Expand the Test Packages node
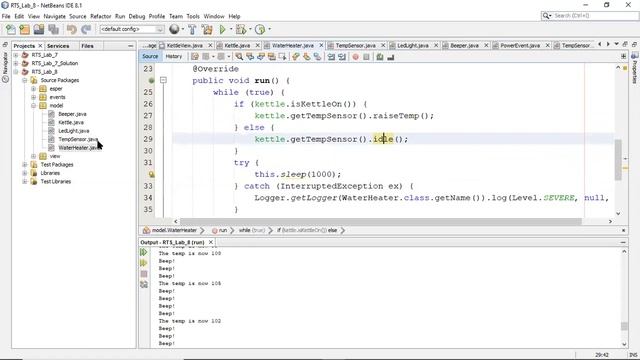 (x=24, y=164)
